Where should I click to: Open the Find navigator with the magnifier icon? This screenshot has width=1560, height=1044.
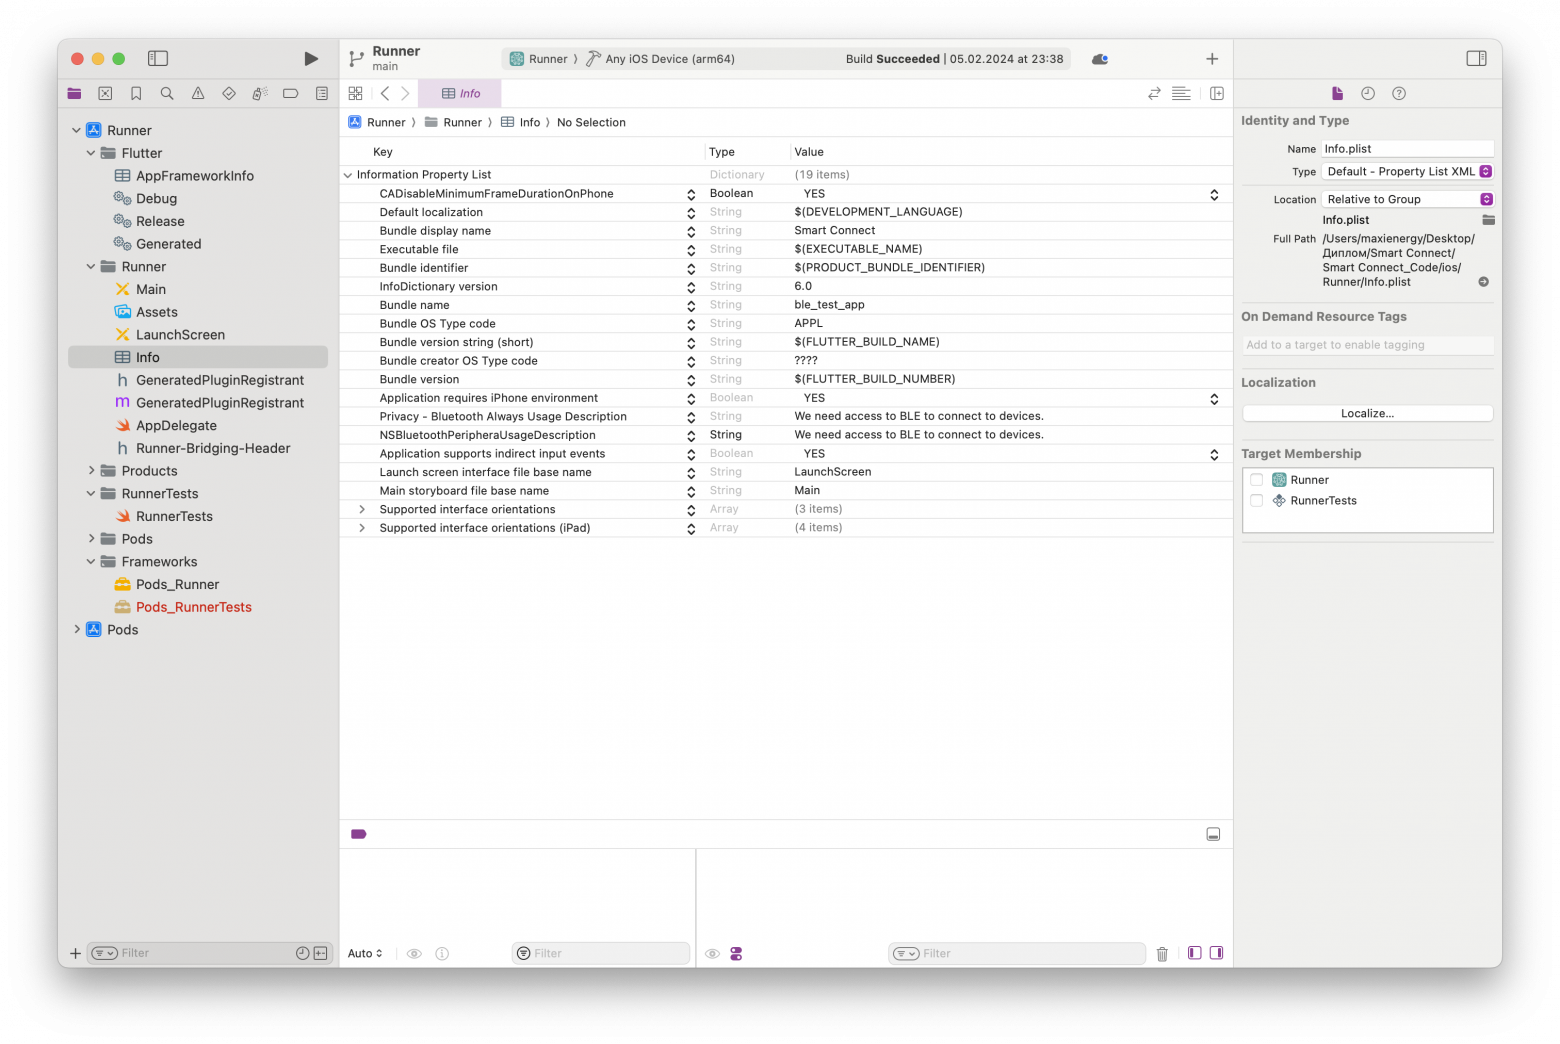(167, 93)
